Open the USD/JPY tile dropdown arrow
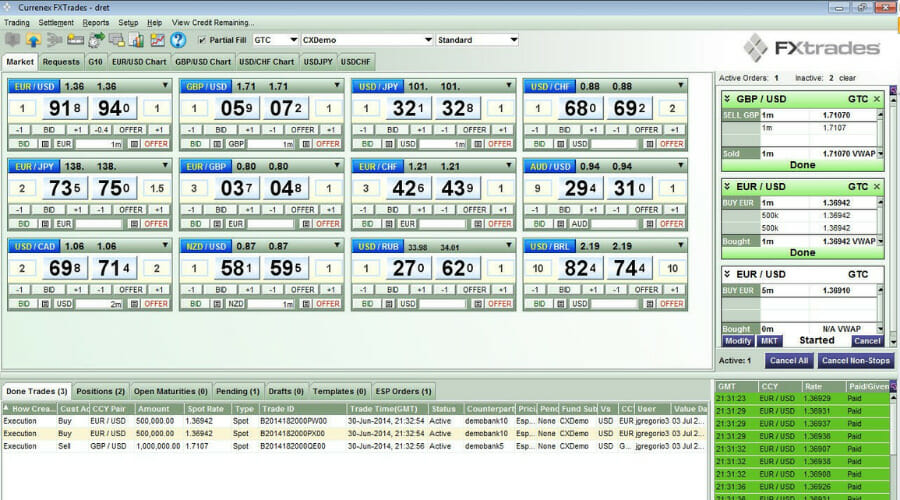This screenshot has width=900, height=500. [x=509, y=86]
